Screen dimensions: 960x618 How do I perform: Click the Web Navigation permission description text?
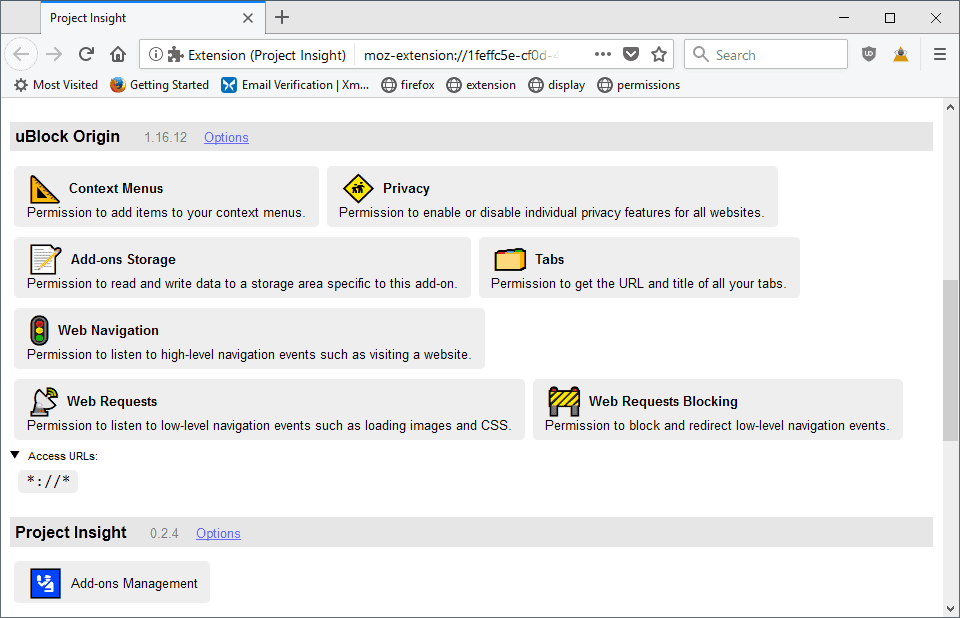click(x=249, y=355)
